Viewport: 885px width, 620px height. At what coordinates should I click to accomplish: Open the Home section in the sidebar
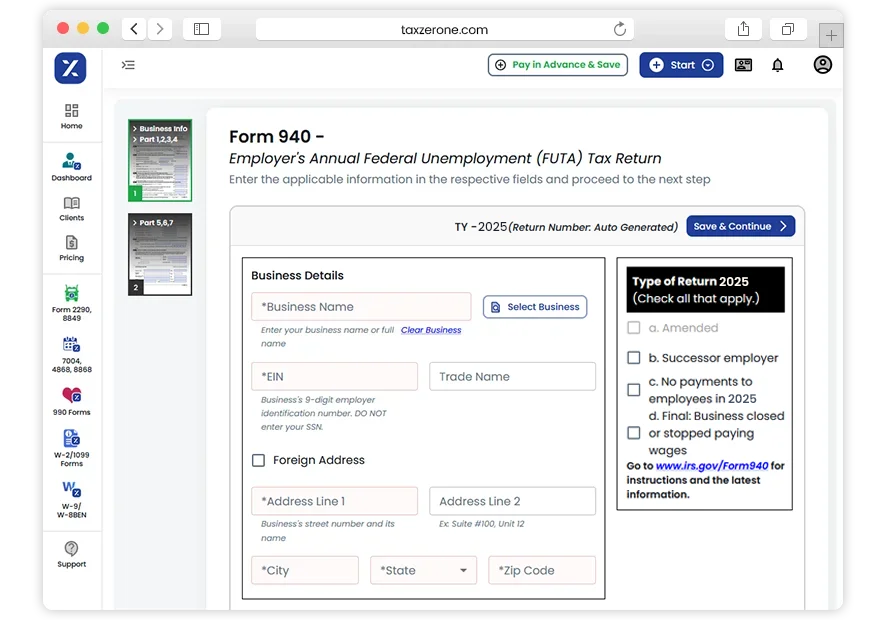coord(70,115)
